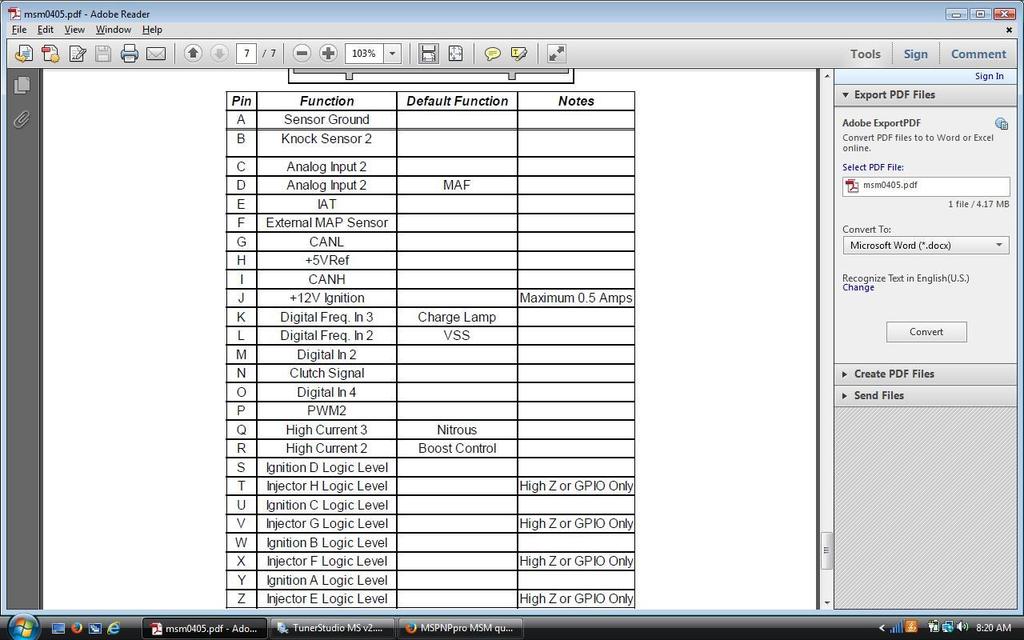Launch Internet Explorer from the quick launch
This screenshot has width=1024, height=640.
114,628
